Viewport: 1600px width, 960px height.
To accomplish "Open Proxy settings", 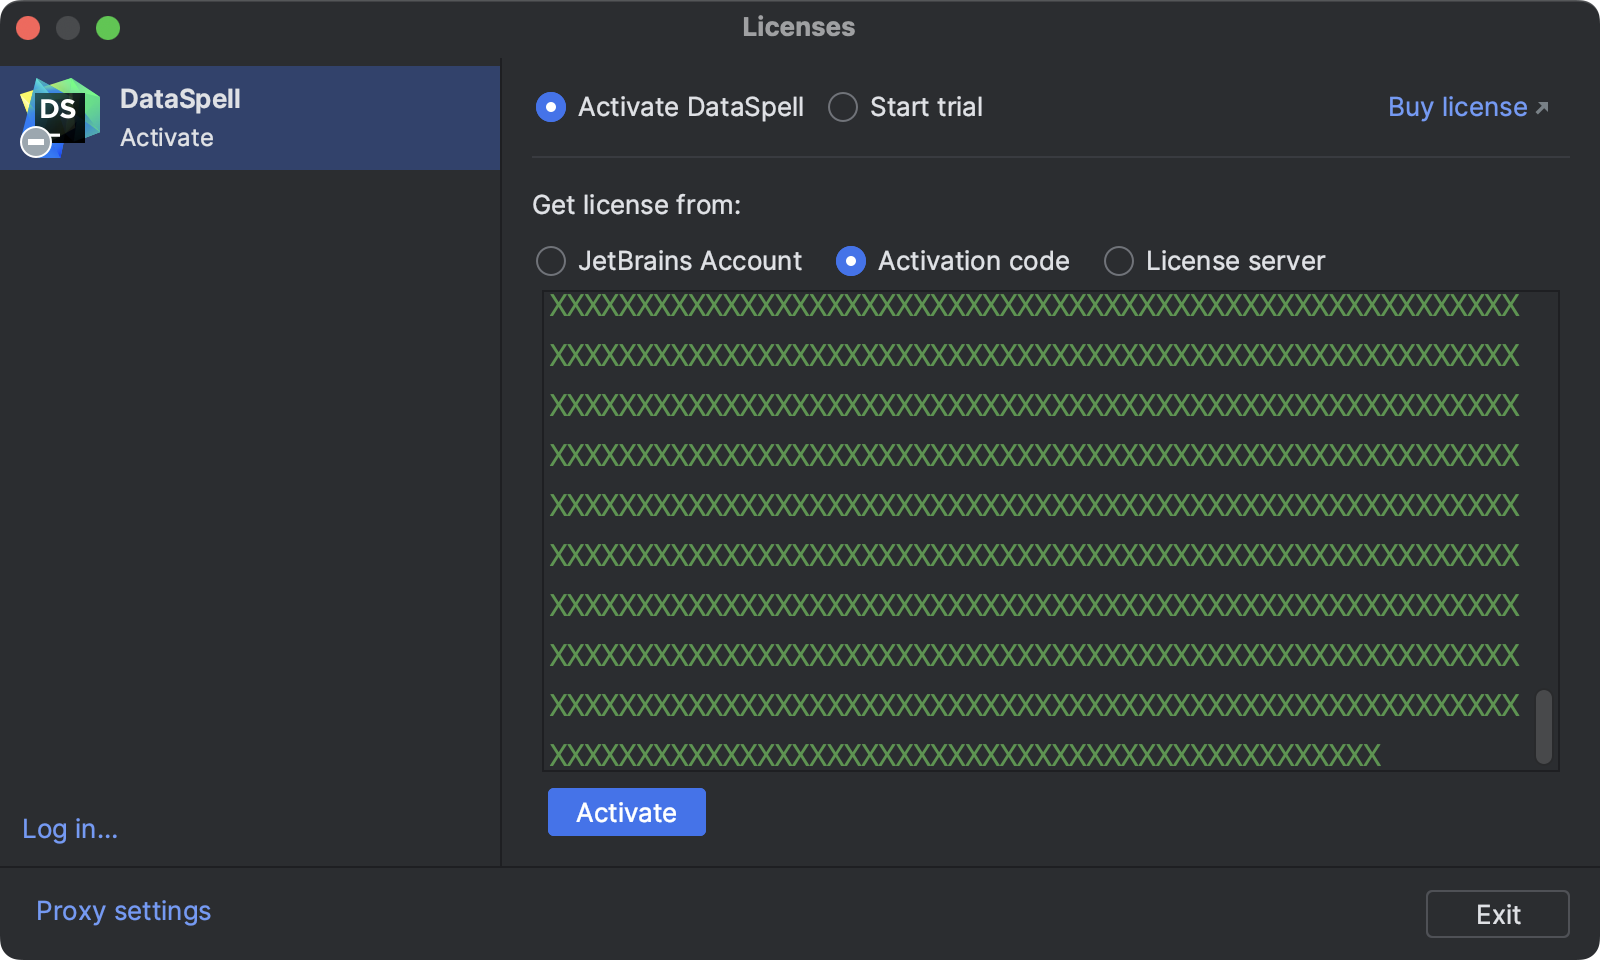I will click(122, 910).
